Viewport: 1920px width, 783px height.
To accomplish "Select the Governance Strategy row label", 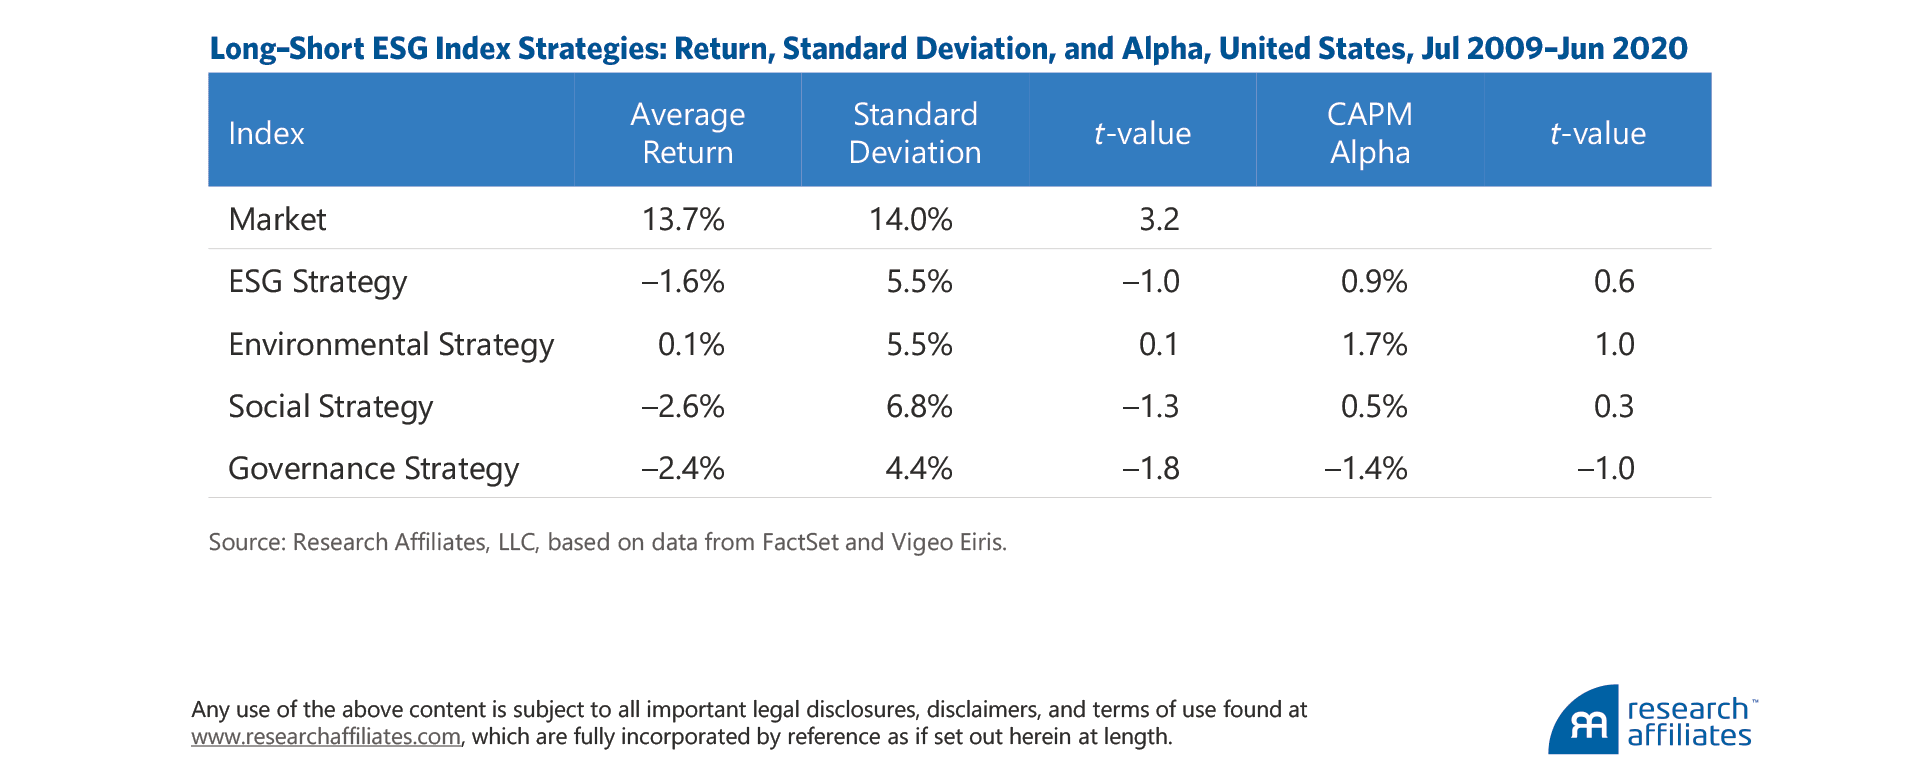I will (x=373, y=469).
